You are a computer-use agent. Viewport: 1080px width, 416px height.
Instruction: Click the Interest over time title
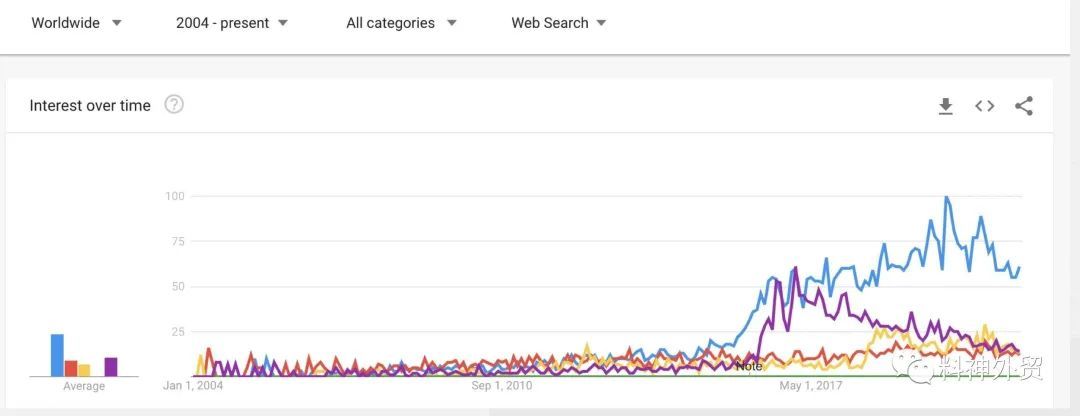coord(90,105)
